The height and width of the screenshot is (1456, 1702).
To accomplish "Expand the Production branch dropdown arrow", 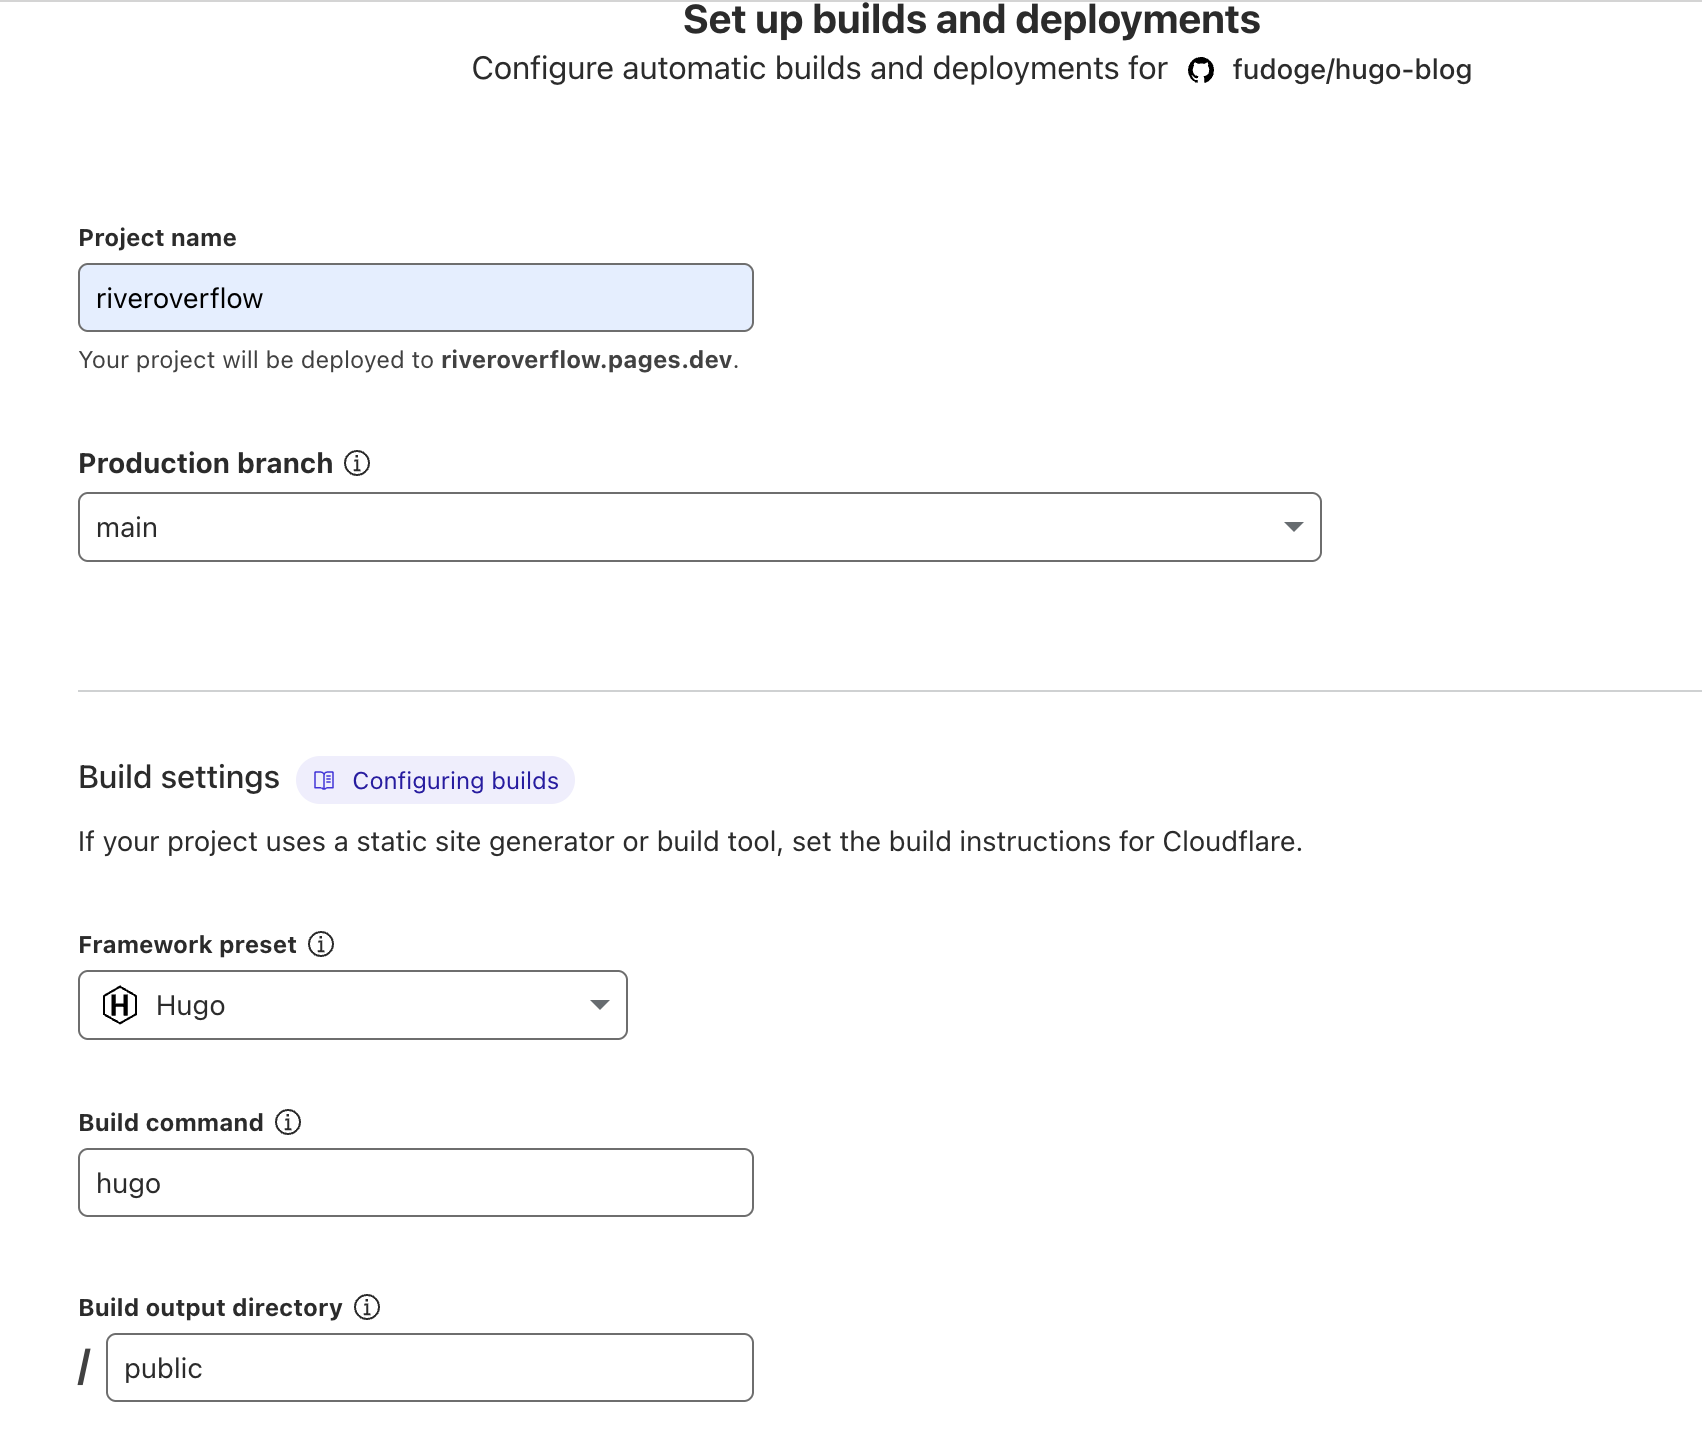I will click(1293, 527).
